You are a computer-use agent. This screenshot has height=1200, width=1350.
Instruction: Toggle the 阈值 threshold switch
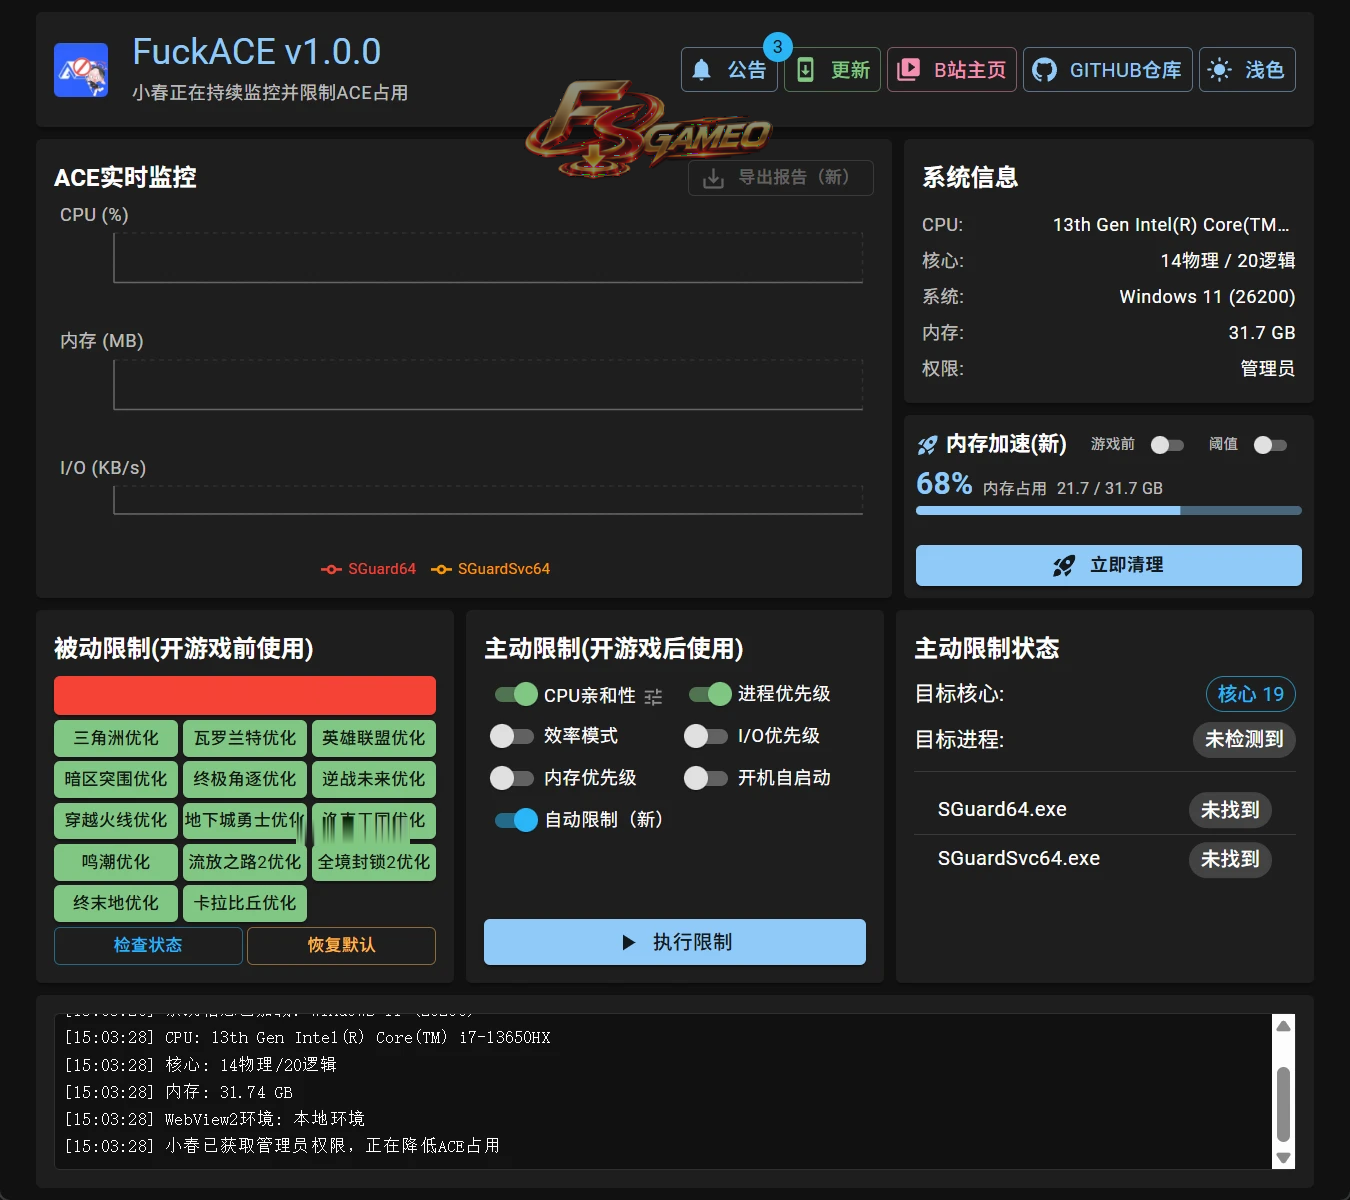point(1270,445)
